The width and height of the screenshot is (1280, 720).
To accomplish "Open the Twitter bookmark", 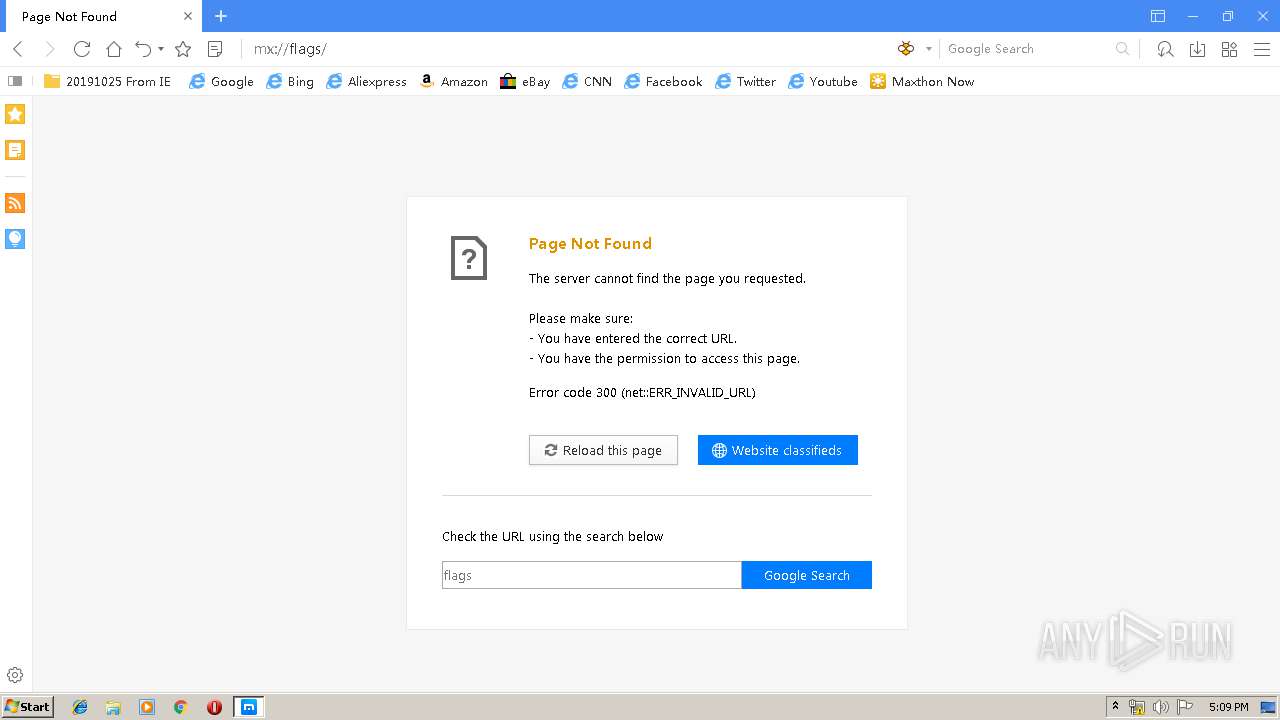I will (745, 82).
